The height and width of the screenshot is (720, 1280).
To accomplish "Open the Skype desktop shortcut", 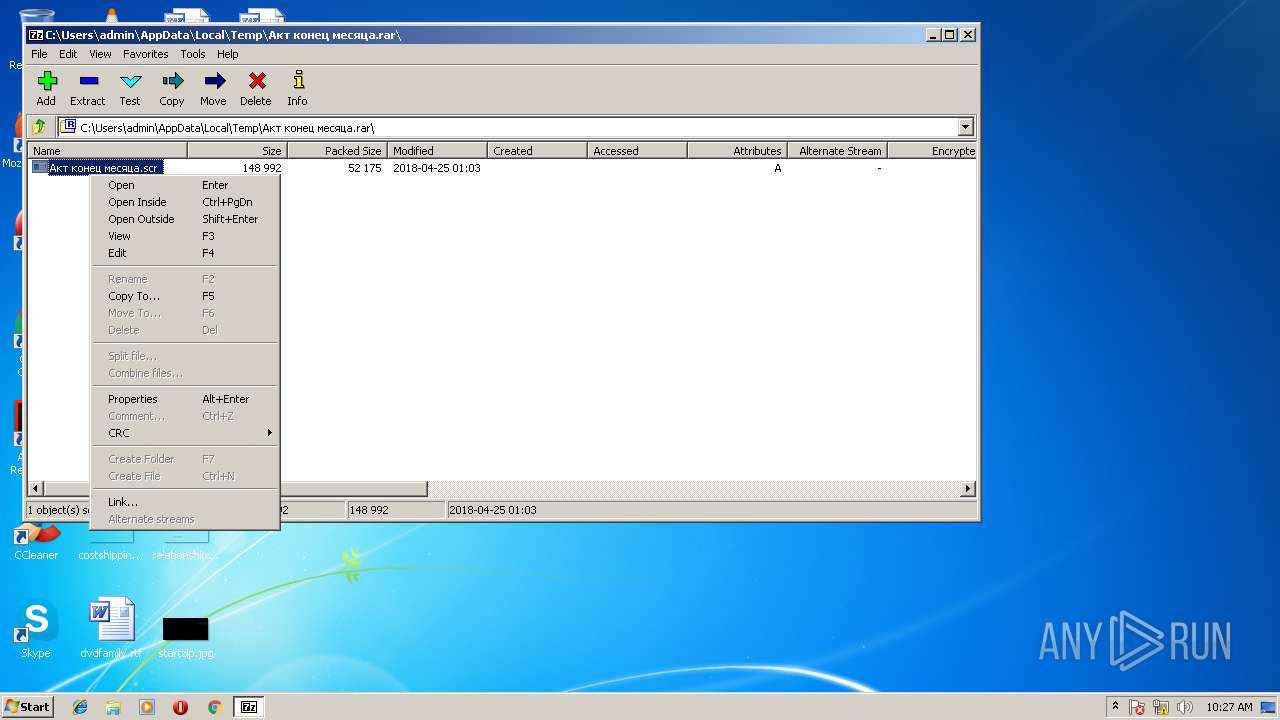I will 36,630.
